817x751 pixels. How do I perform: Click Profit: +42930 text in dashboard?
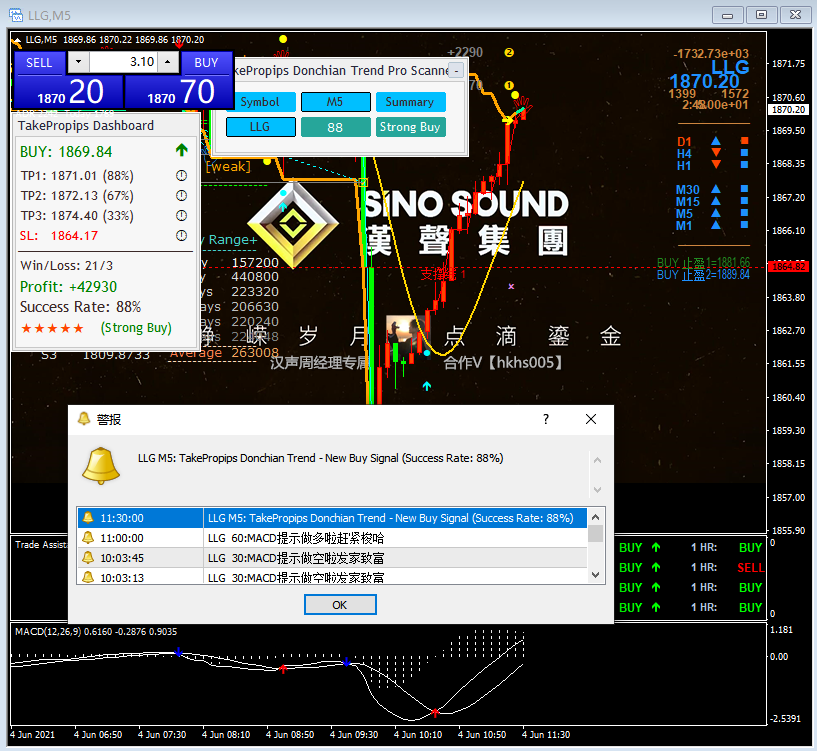pyautogui.click(x=68, y=287)
